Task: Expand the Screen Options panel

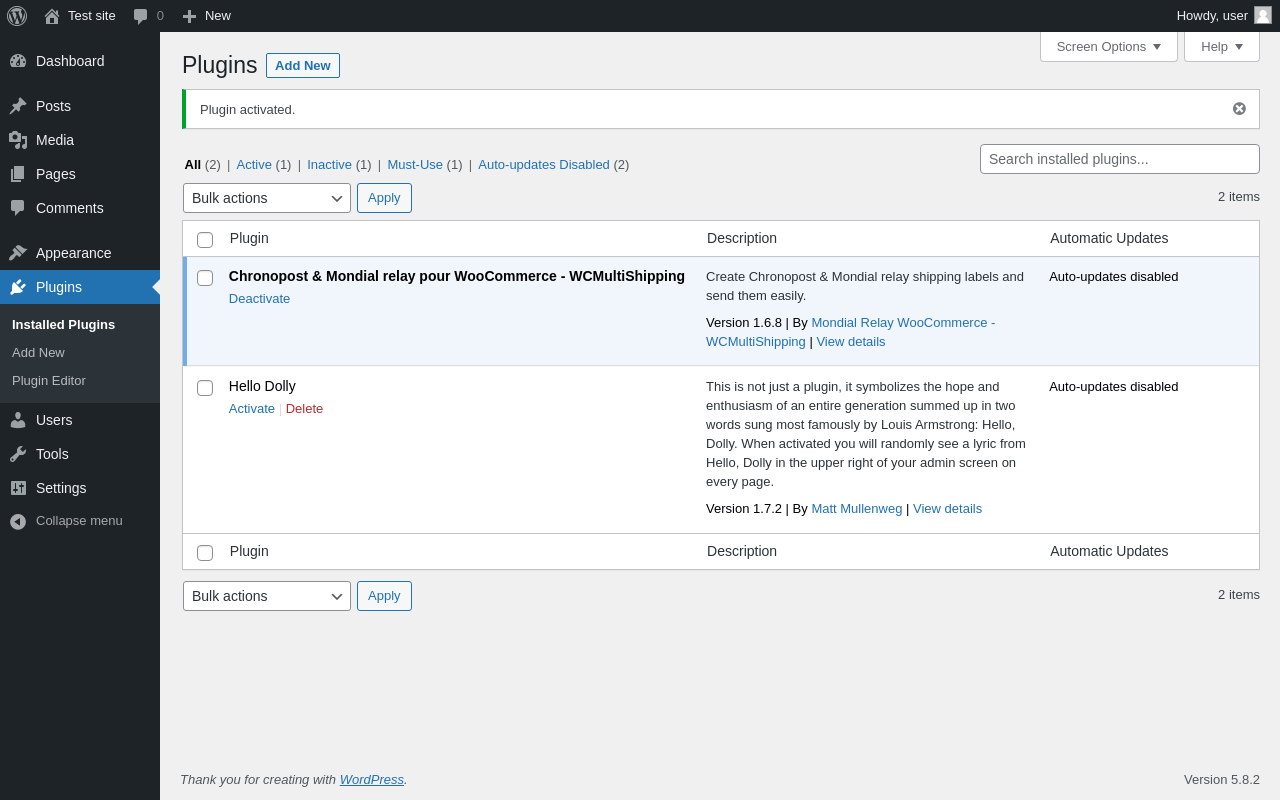Action: [x=1108, y=46]
